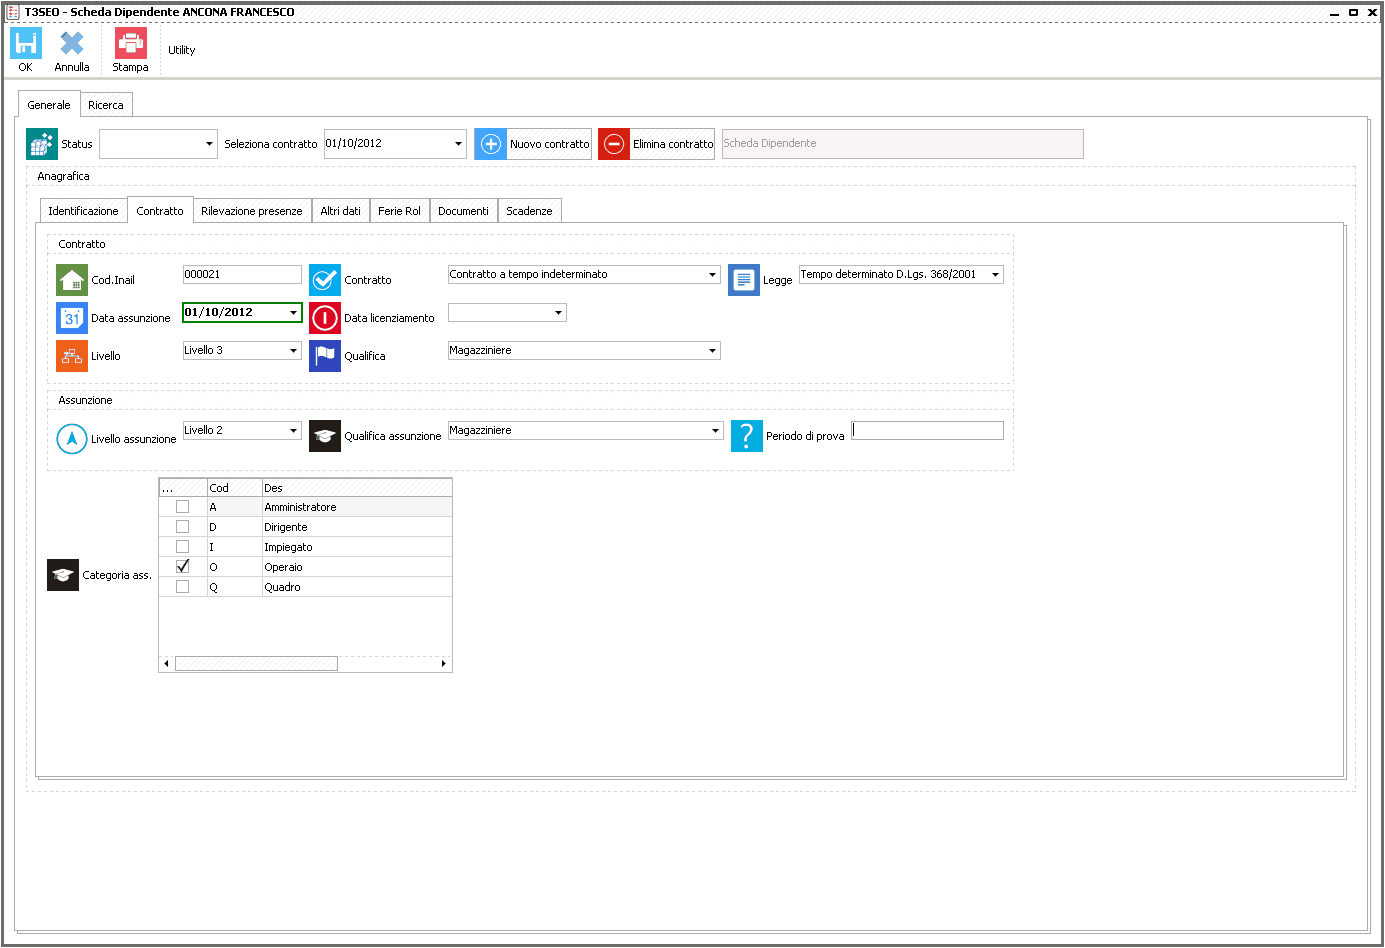Click the Cod.Inail house icon
Viewport: 1385px width, 948px height.
coord(72,279)
